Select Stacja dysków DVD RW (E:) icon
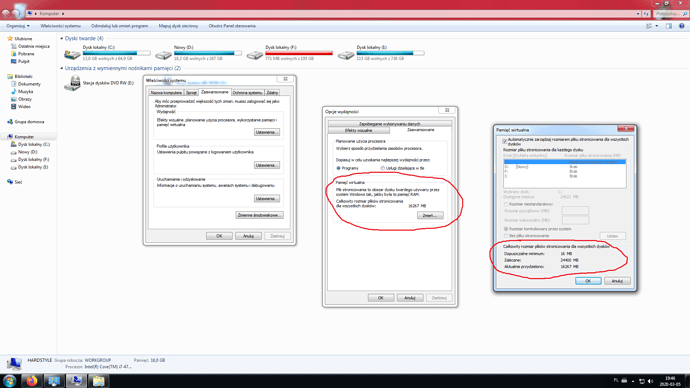Screen dimensions: 690x388 point(72,83)
